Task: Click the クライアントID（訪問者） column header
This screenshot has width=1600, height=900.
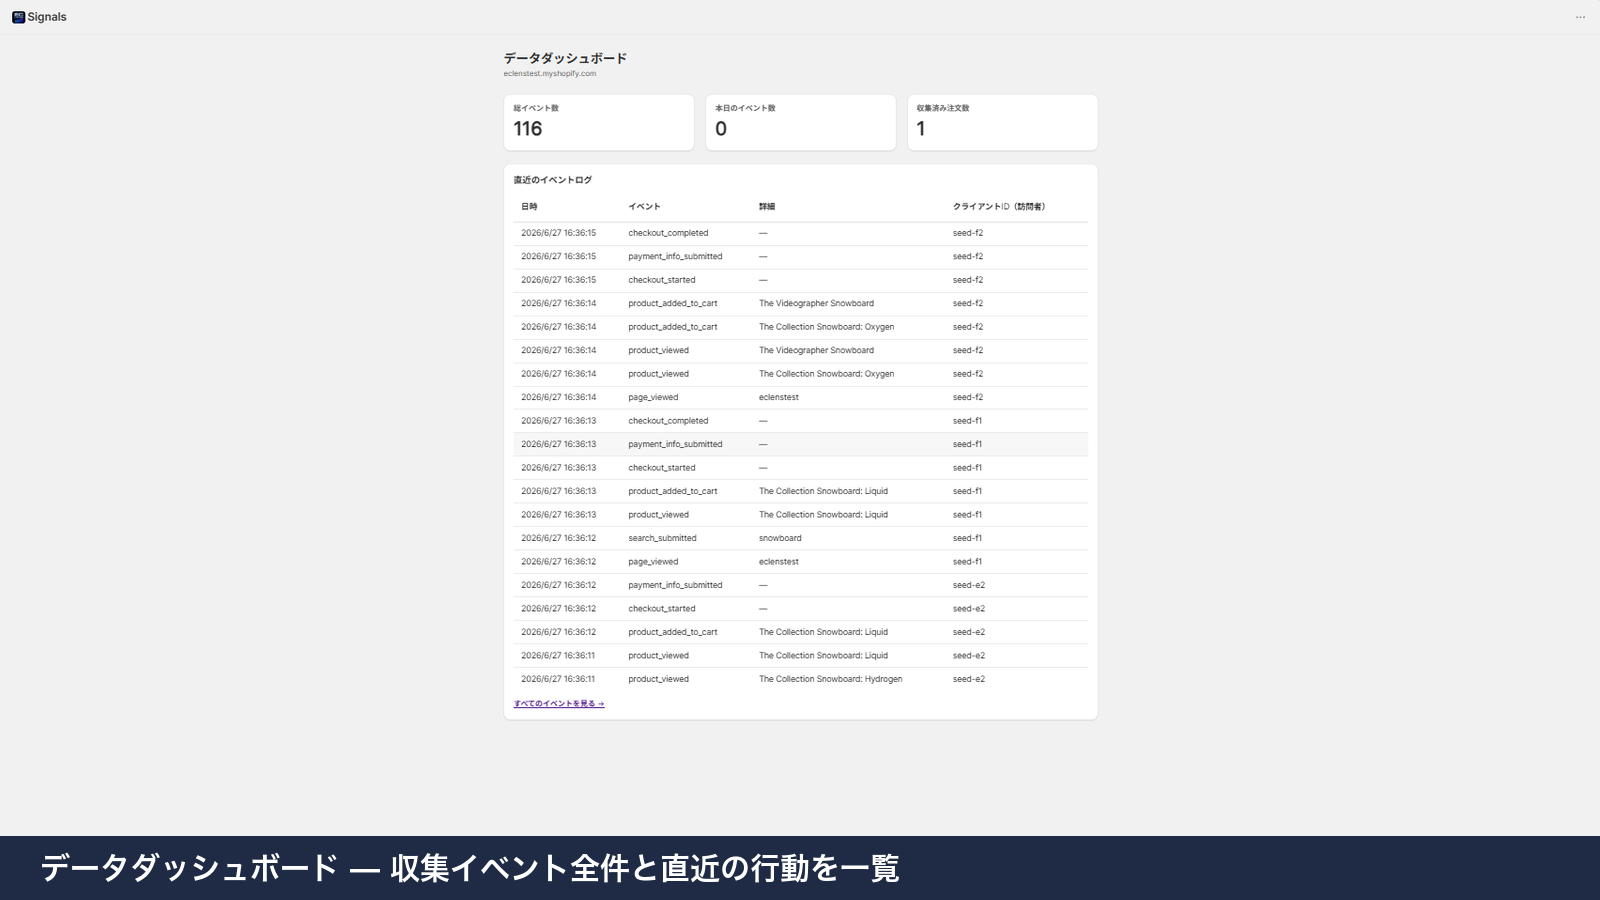Action: pyautogui.click(x=999, y=207)
